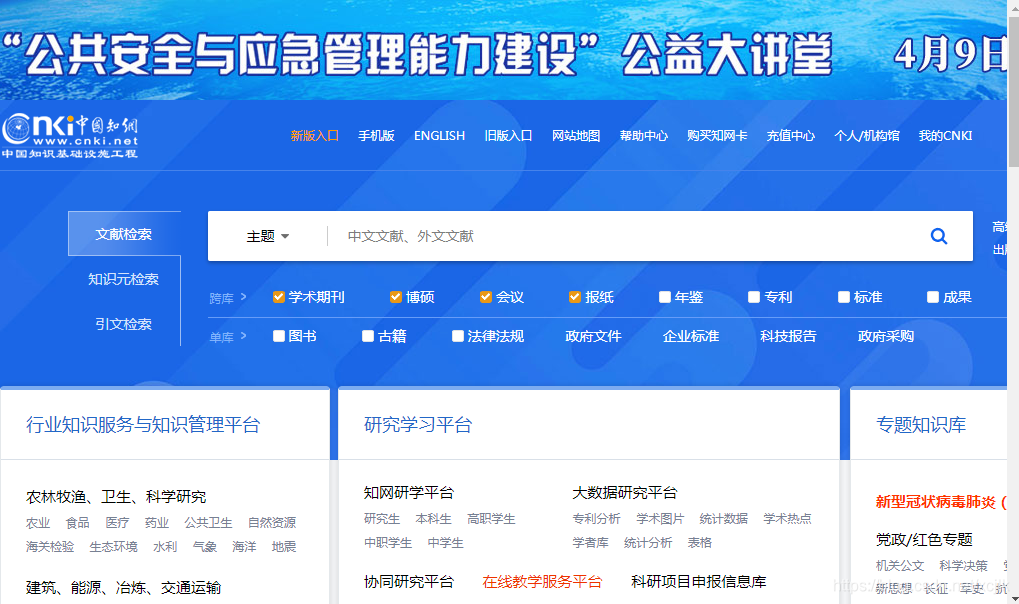Open 本科生 study link
The image size is (1019, 604).
tap(433, 519)
